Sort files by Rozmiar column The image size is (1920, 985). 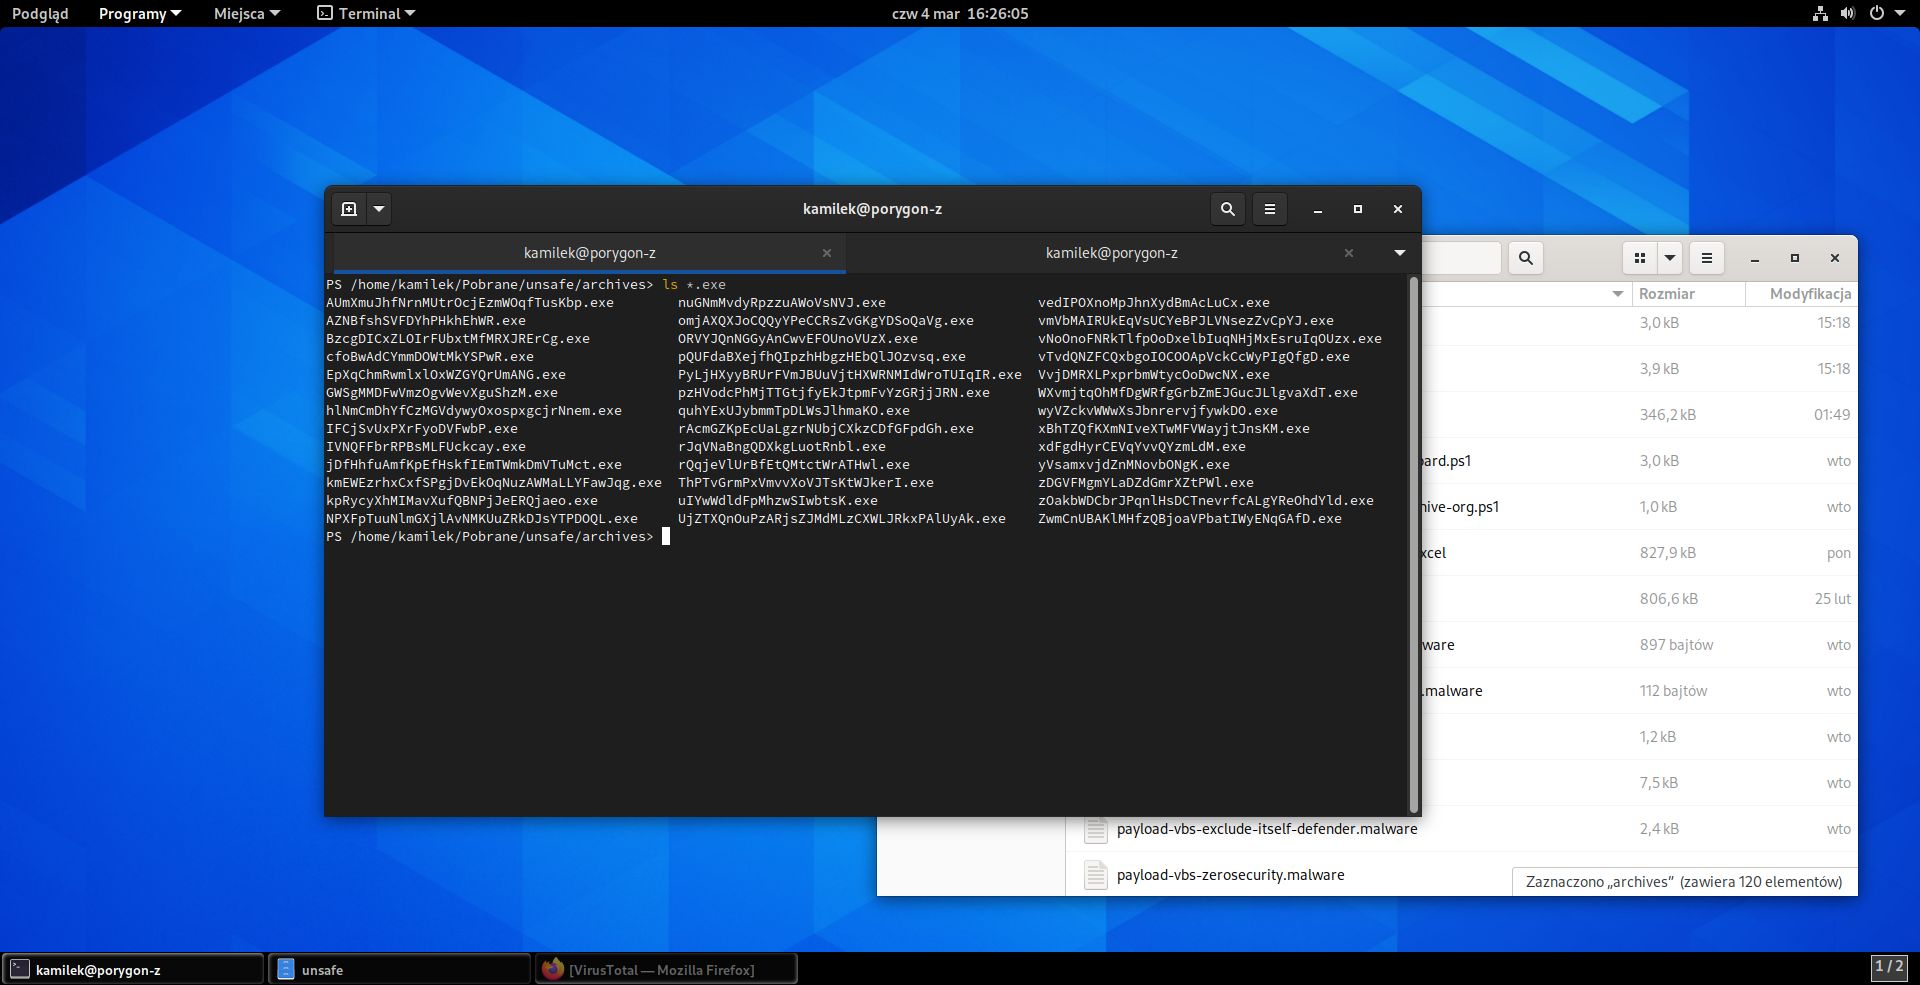(1667, 294)
